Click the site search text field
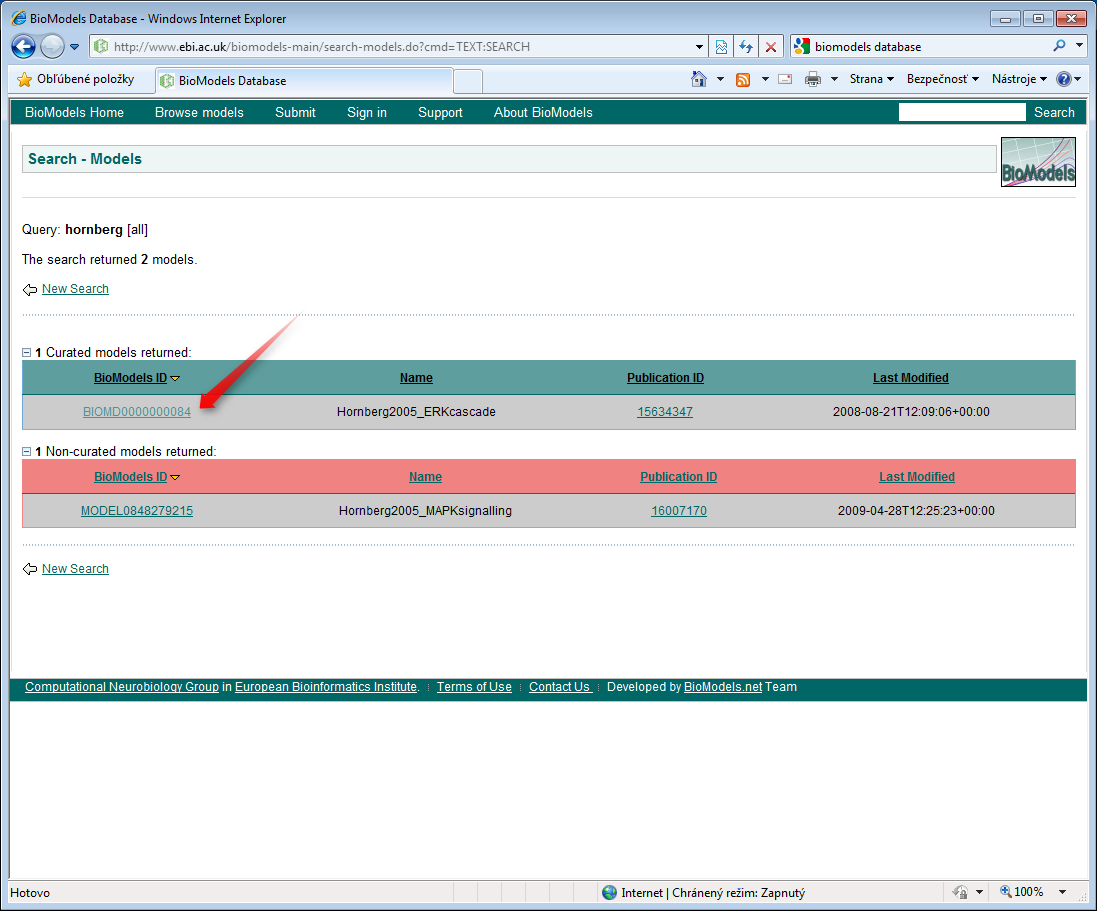 [x=962, y=112]
